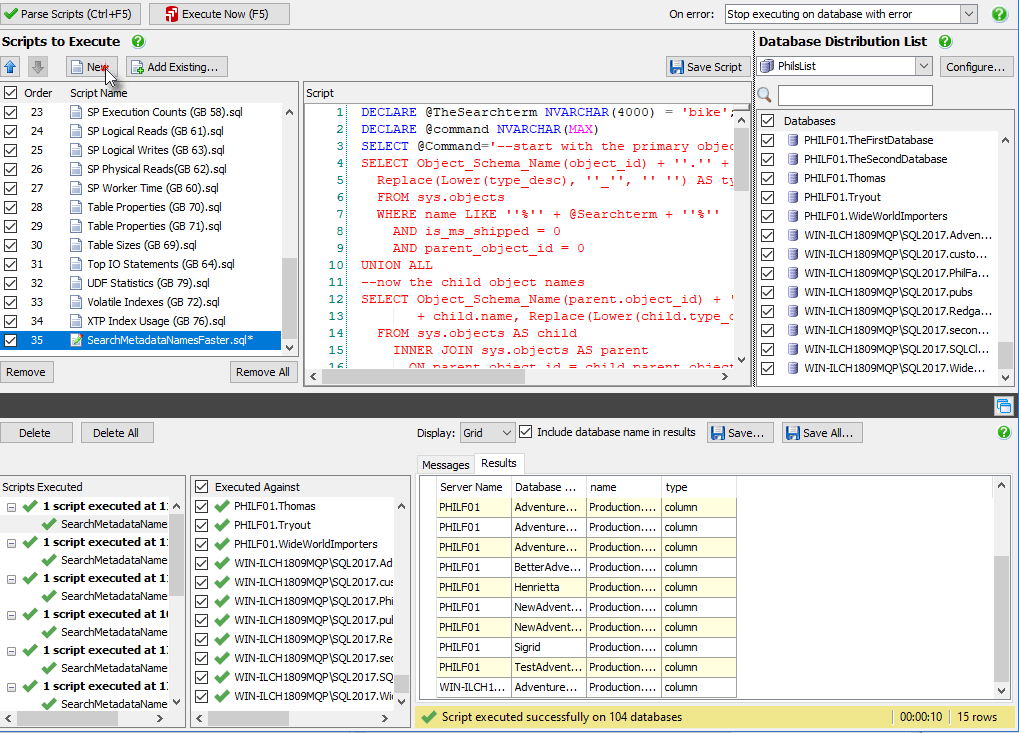1019x733 pixels.
Task: Click the database search input field
Action: [x=855, y=96]
